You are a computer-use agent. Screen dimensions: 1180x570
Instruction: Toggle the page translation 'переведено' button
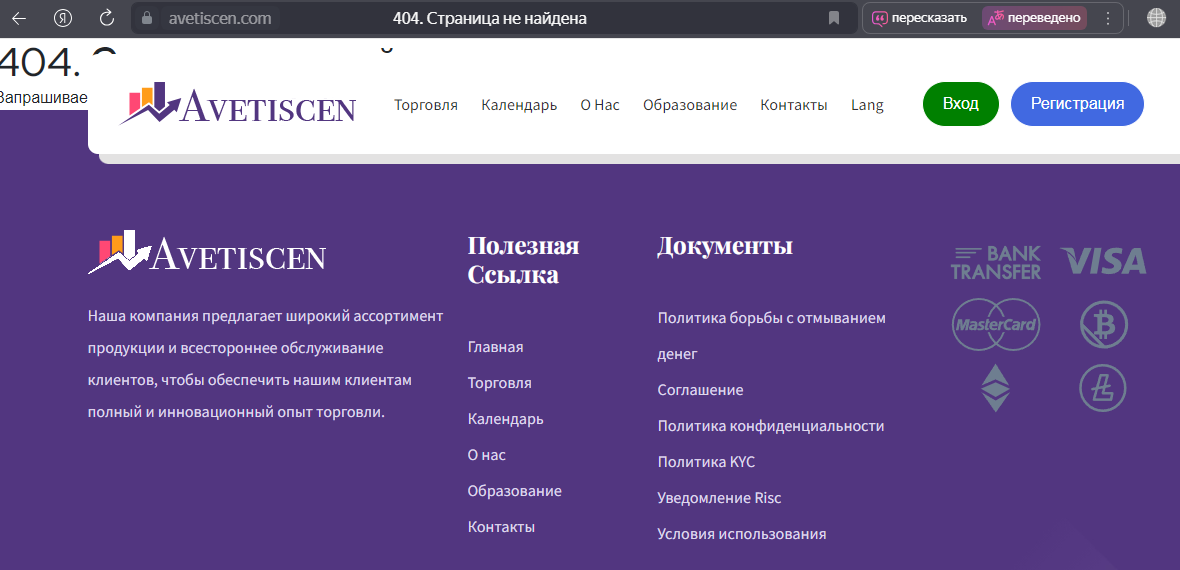click(1034, 18)
